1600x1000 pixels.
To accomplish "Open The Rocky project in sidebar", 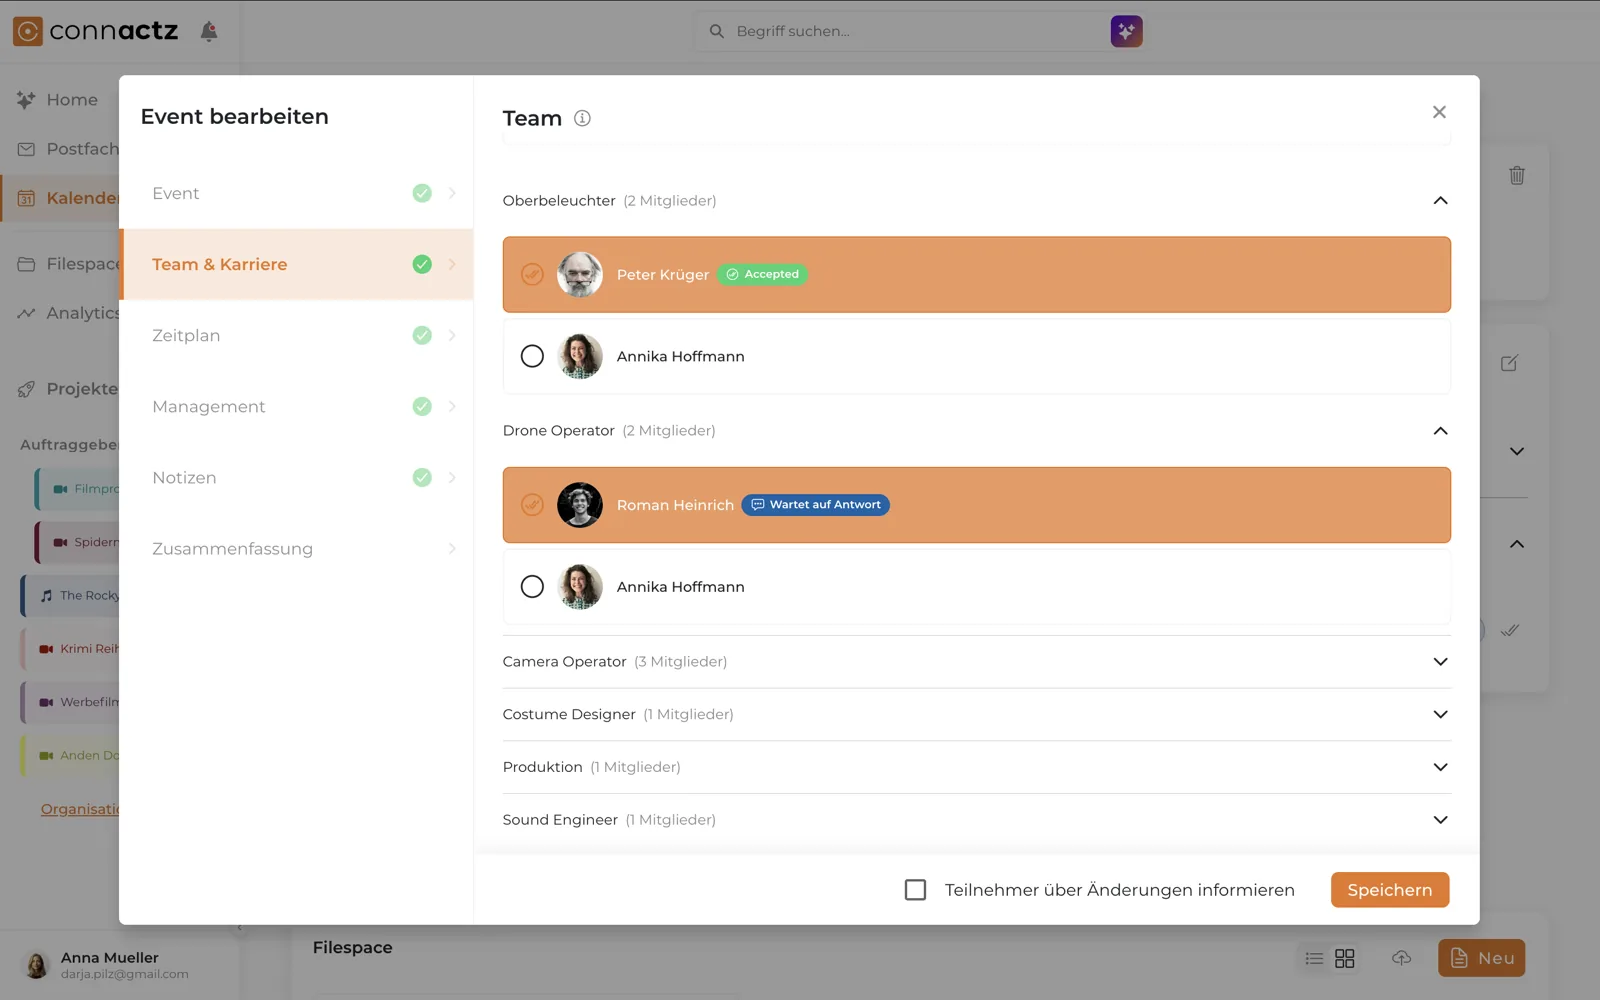I will coord(70,595).
